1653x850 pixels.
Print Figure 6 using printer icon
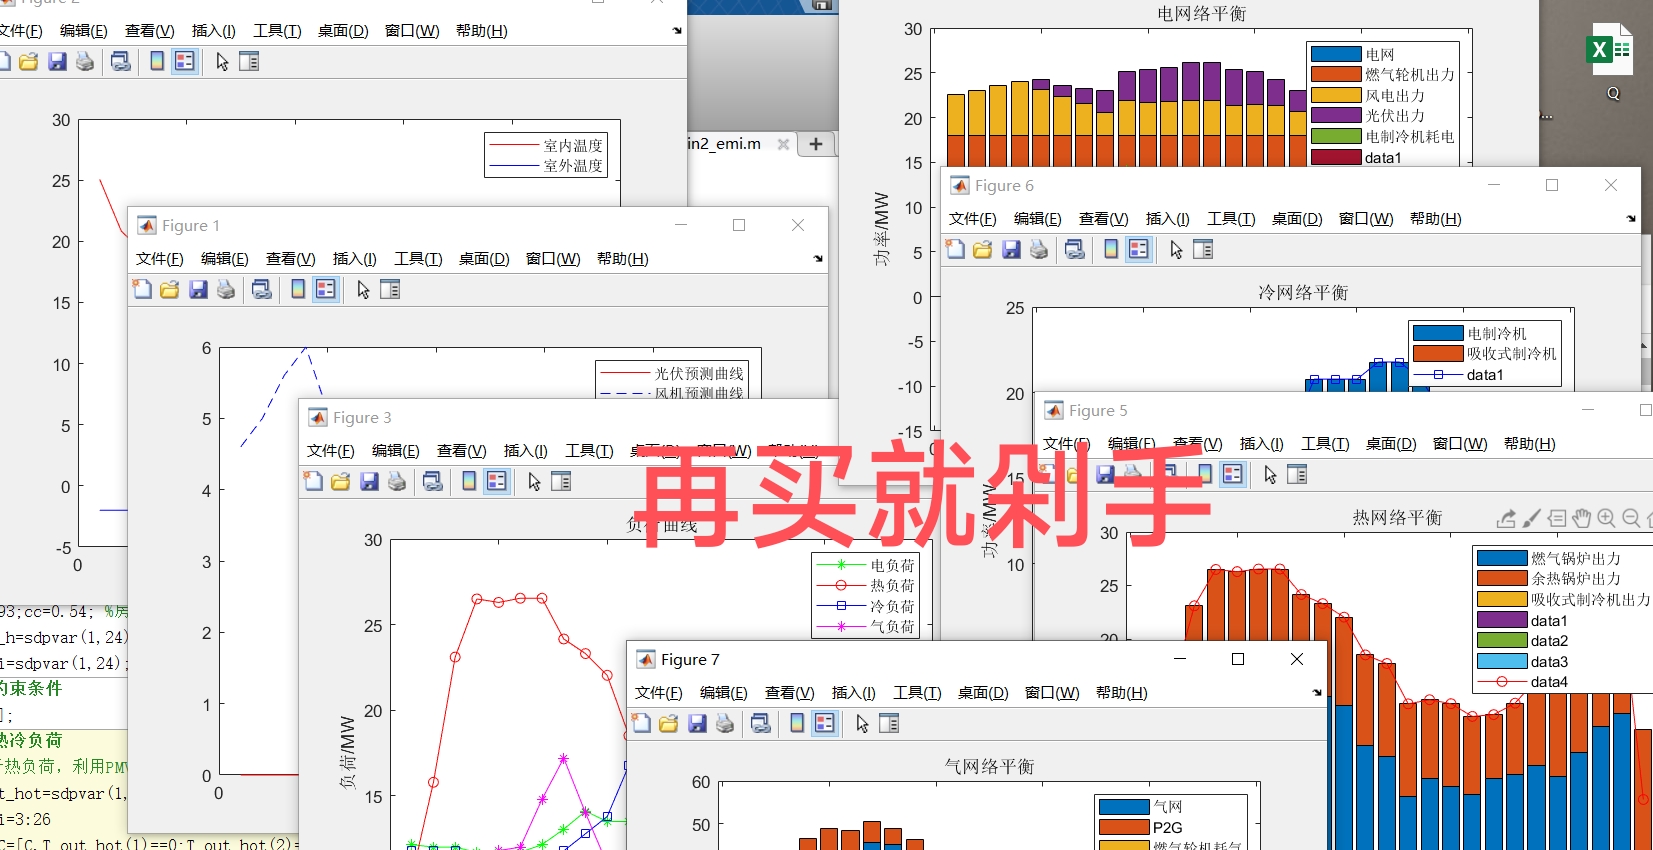point(1039,249)
